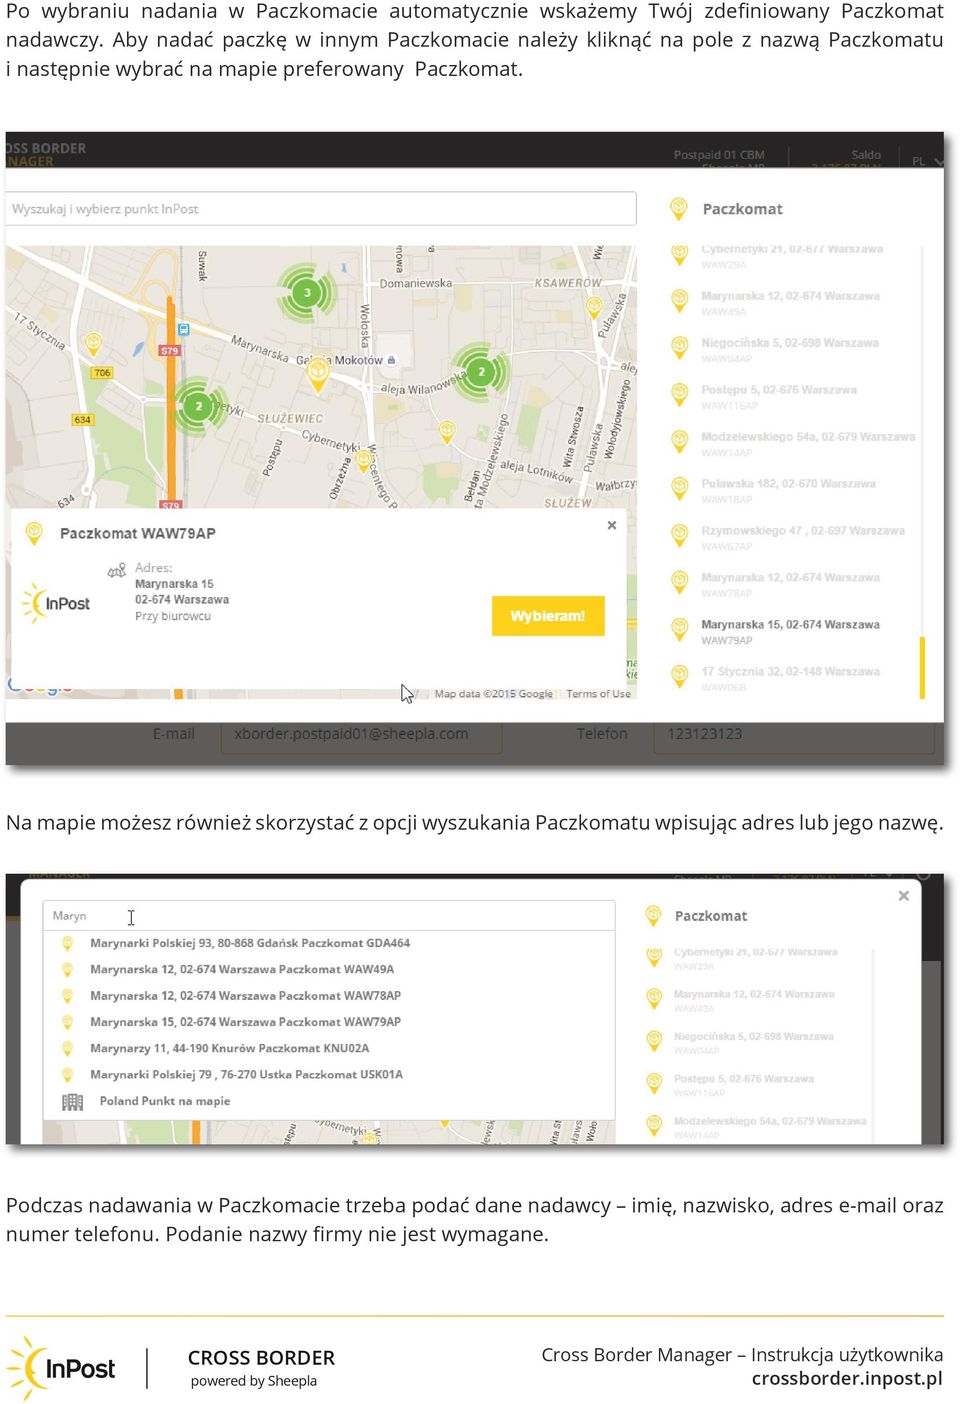The width and height of the screenshot is (960, 1404).
Task: Click the pin icon beside Postępu 5 WAW116AP
Action: 679,395
